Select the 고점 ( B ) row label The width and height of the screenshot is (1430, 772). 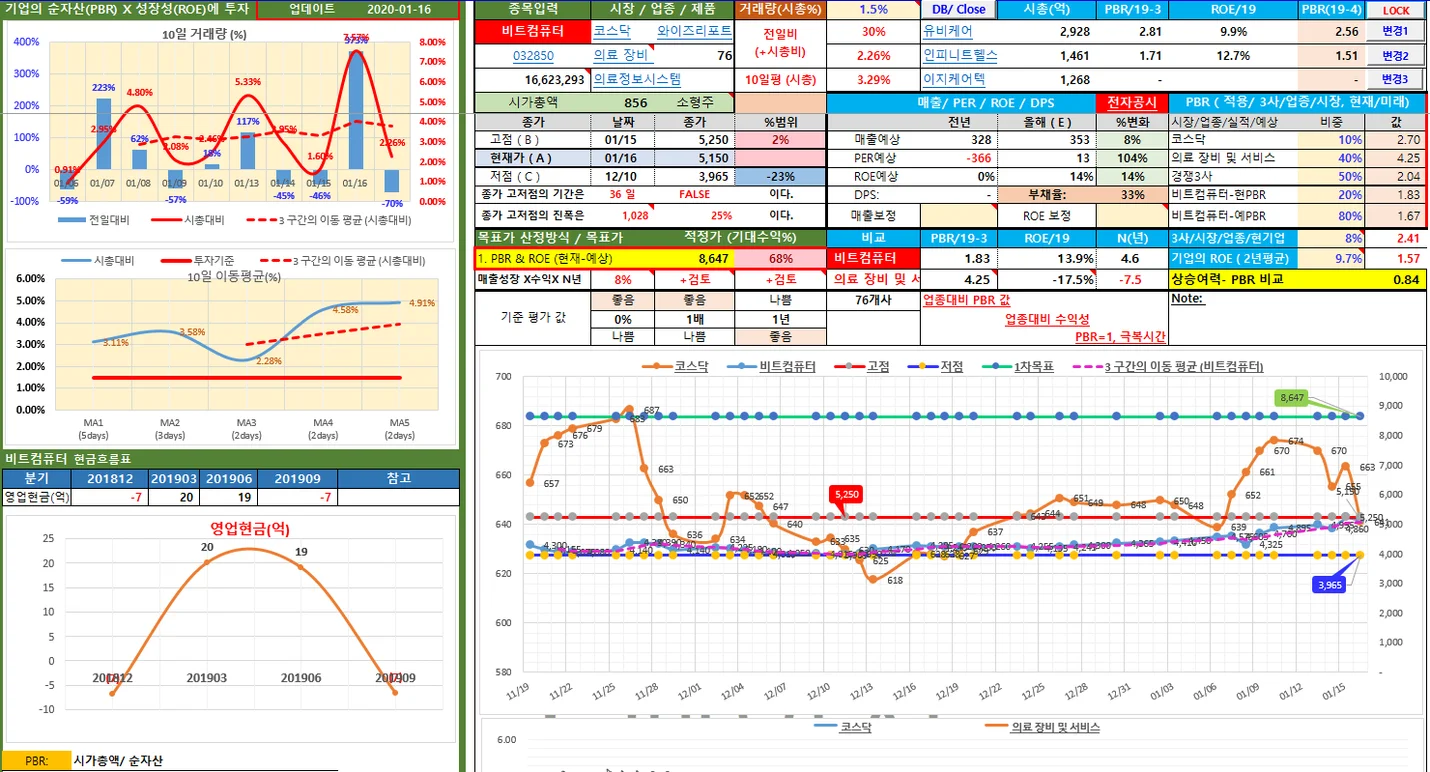point(533,140)
